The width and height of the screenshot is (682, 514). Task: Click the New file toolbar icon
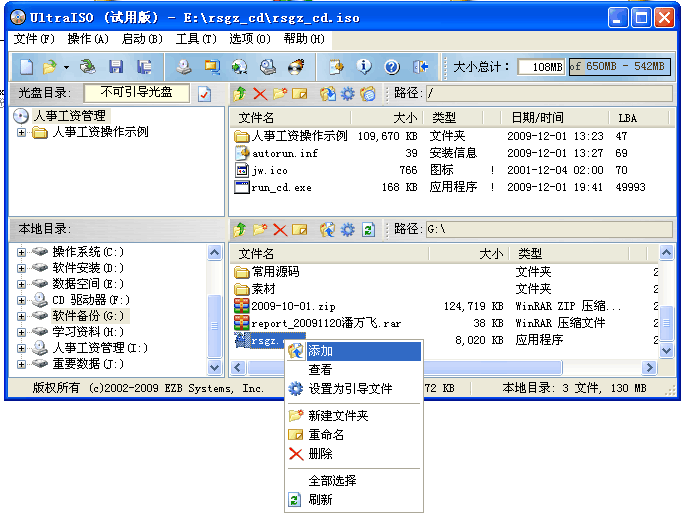coord(27,67)
